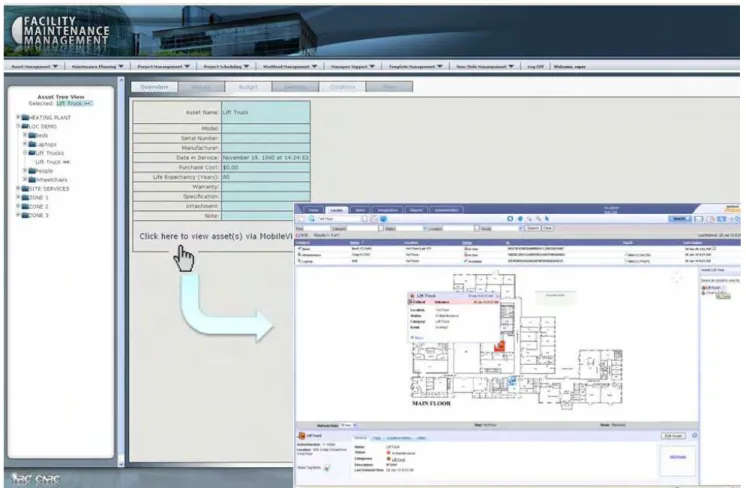This screenshot has height=488, width=746.
Task: Open the Maintenance Planning menu
Action: (x=98, y=67)
